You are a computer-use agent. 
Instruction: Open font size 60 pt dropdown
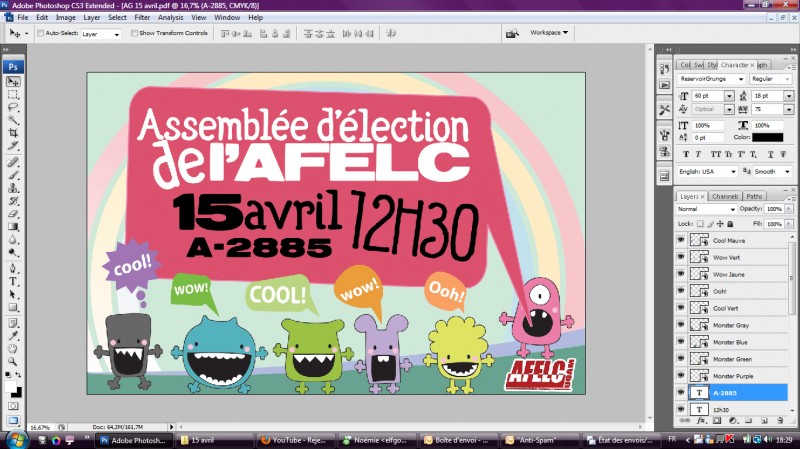pyautogui.click(x=729, y=96)
